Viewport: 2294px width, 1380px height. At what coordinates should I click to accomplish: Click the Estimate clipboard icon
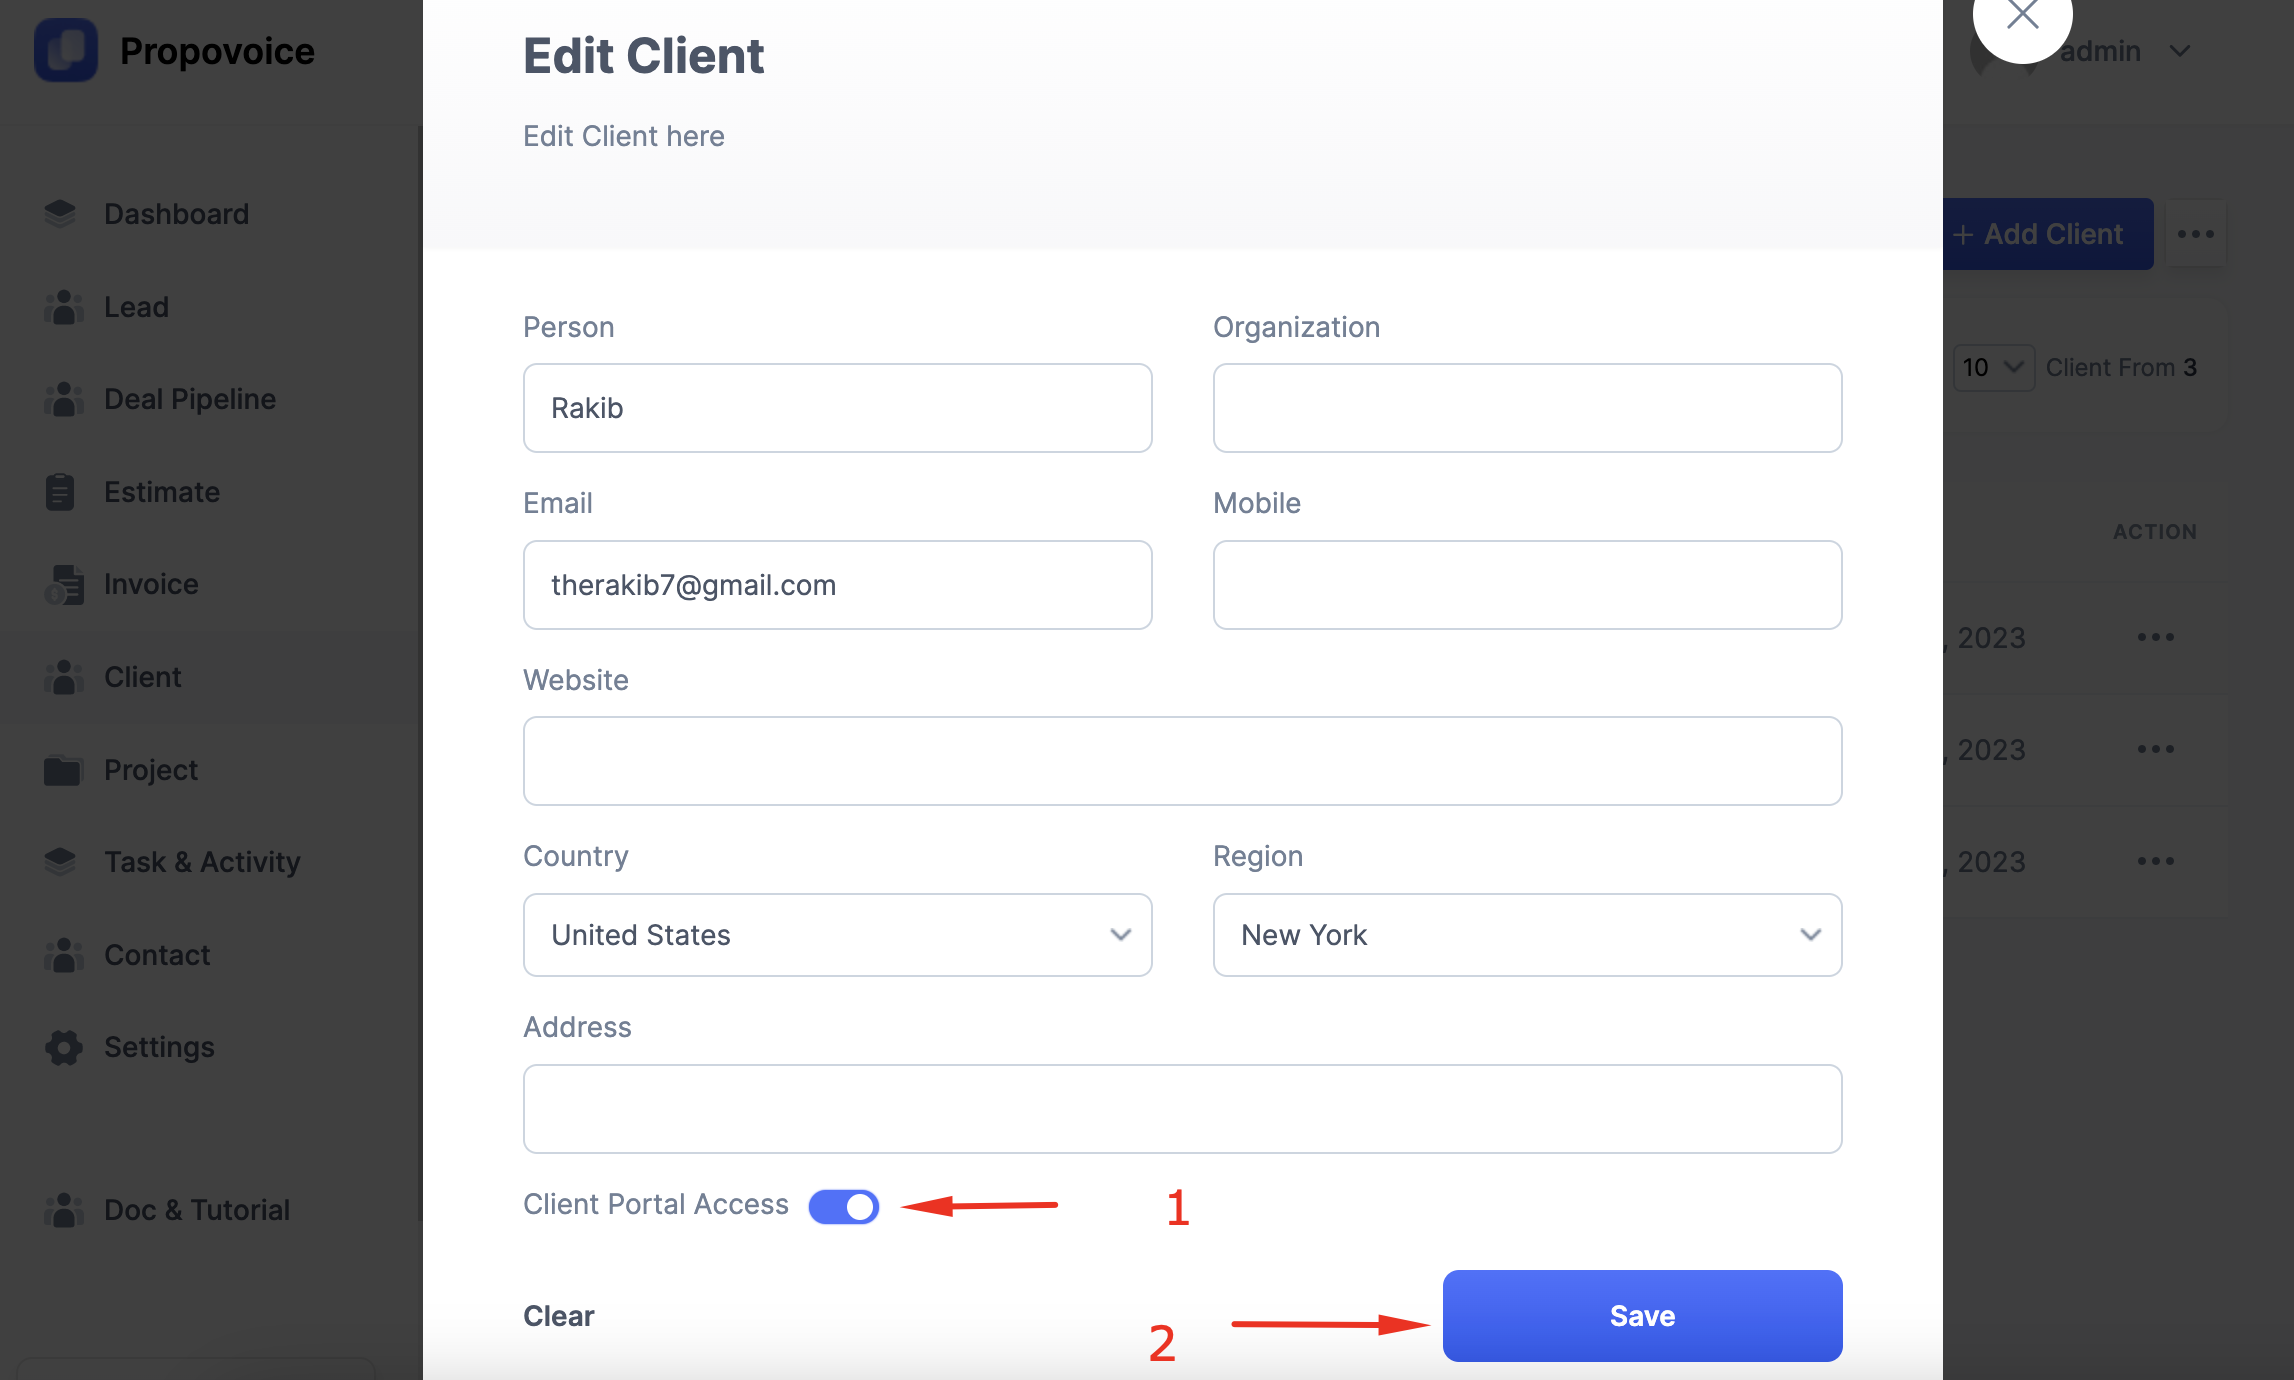[x=60, y=492]
